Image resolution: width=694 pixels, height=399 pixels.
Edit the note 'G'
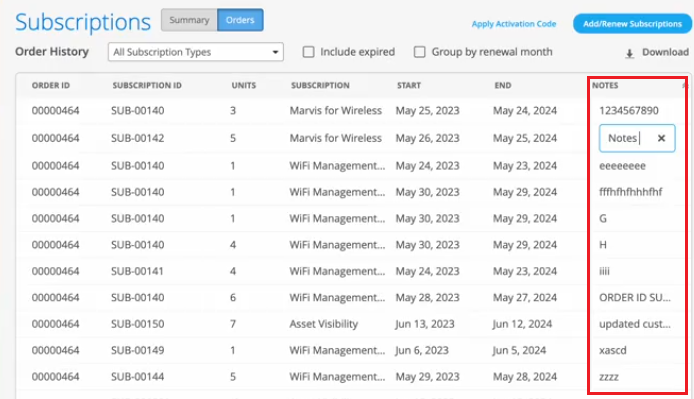tap(603, 219)
